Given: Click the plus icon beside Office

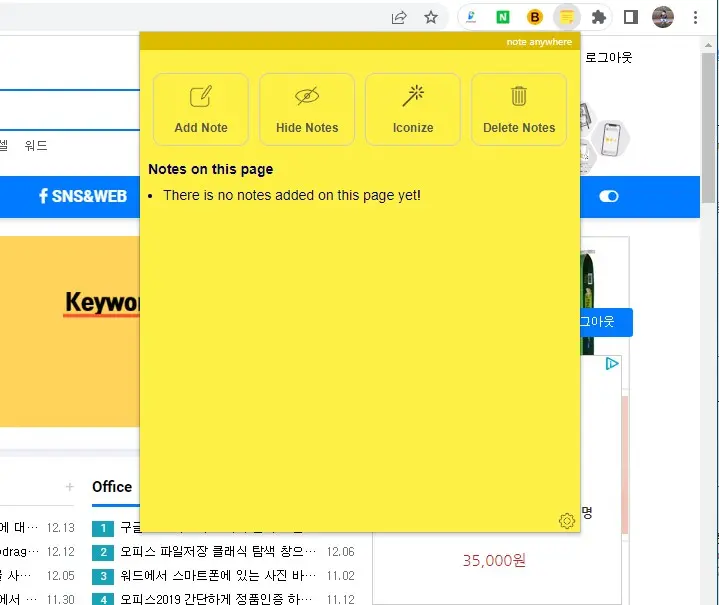Looking at the screenshot, I should pos(69,487).
